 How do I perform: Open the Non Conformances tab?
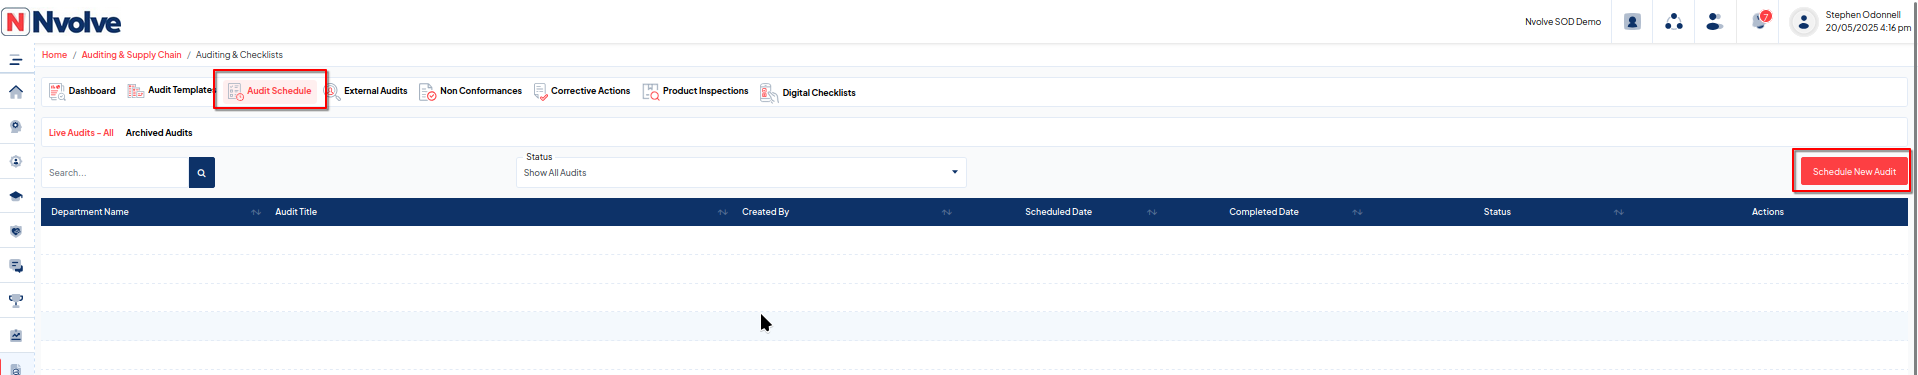coord(470,91)
